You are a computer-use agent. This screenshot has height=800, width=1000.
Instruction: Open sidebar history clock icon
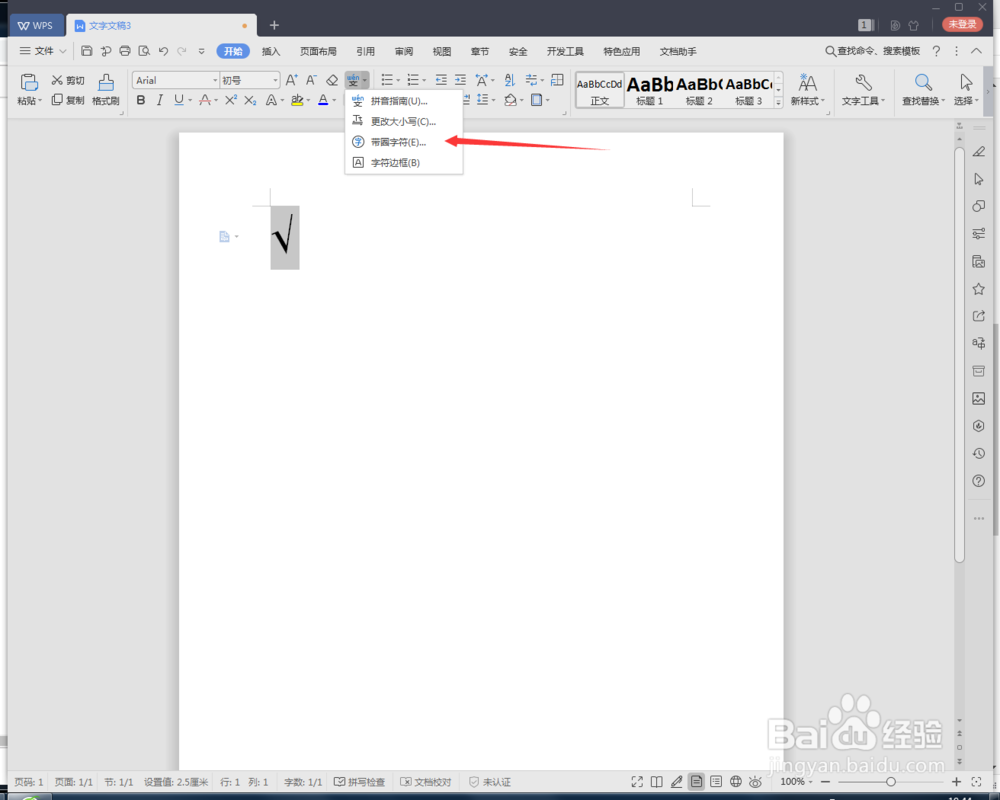pos(978,454)
